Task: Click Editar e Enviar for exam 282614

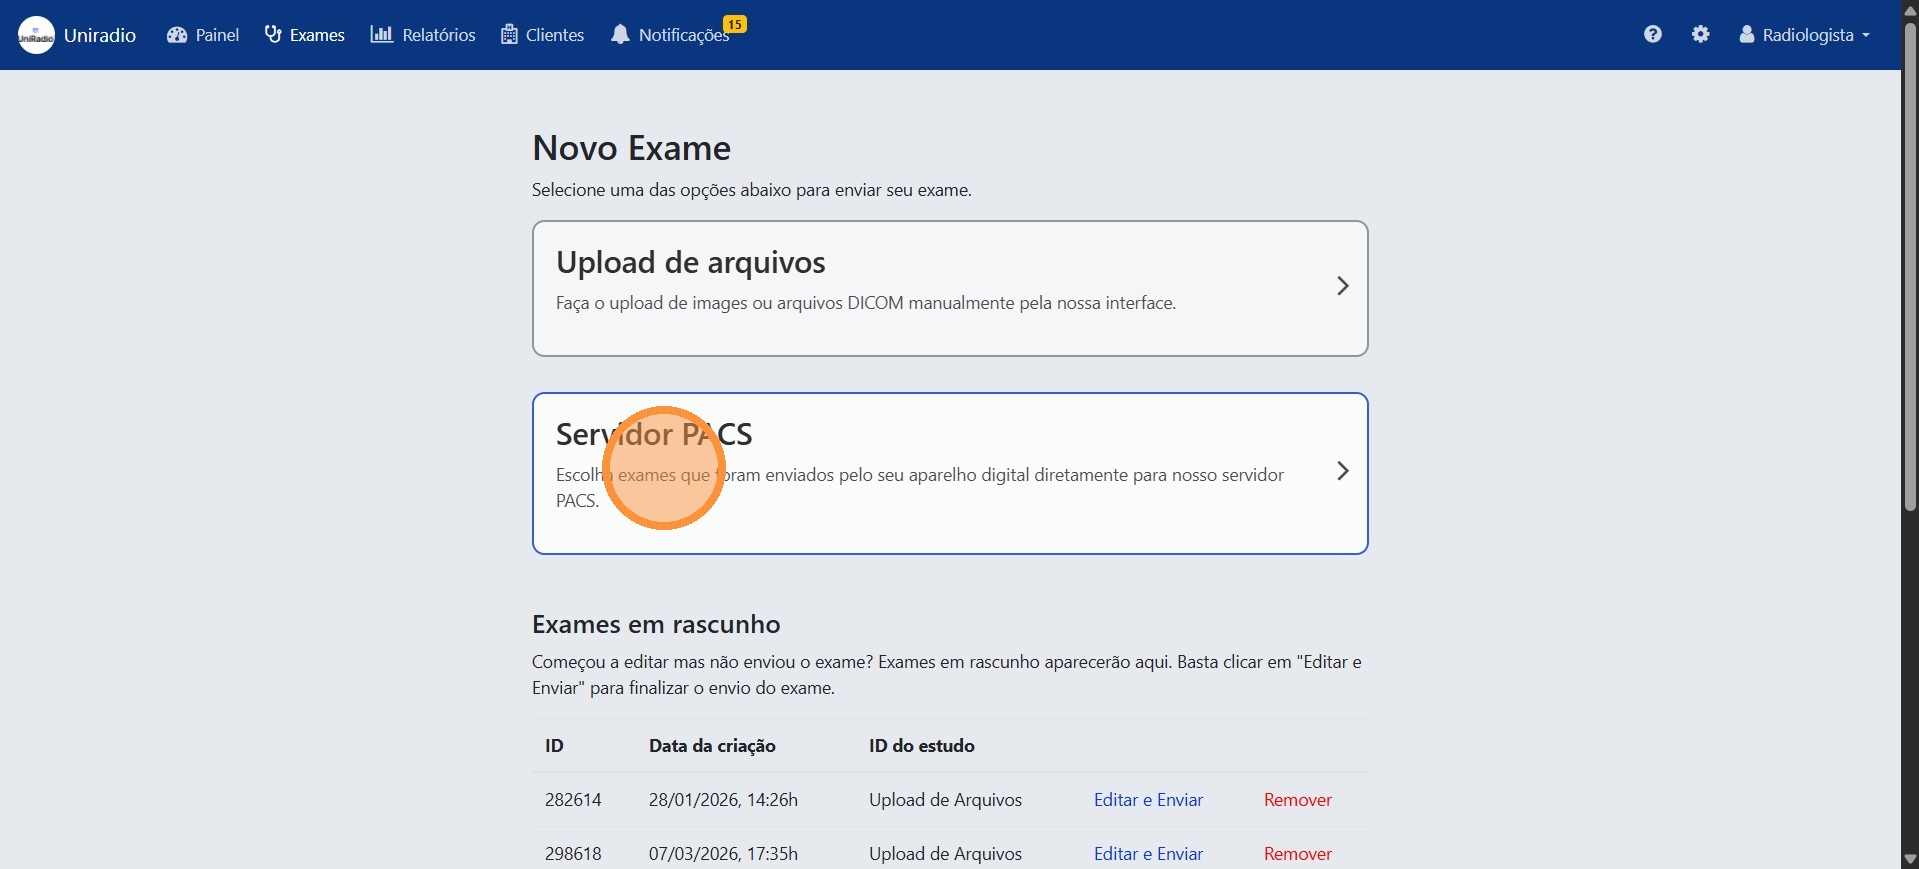Action: pos(1148,800)
